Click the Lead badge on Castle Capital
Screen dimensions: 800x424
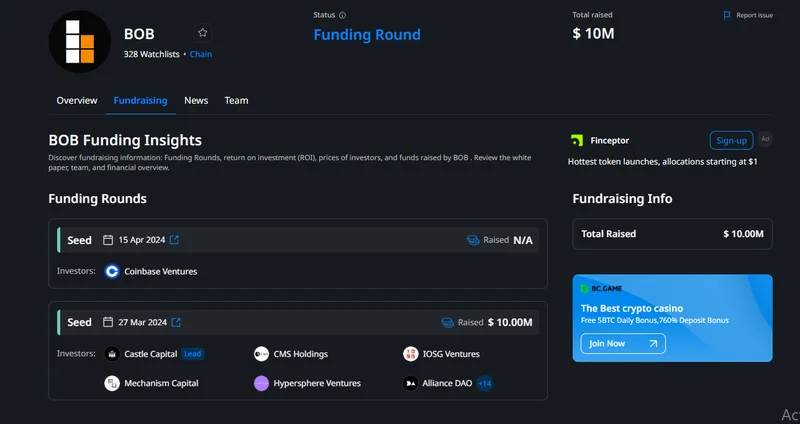tap(193, 354)
